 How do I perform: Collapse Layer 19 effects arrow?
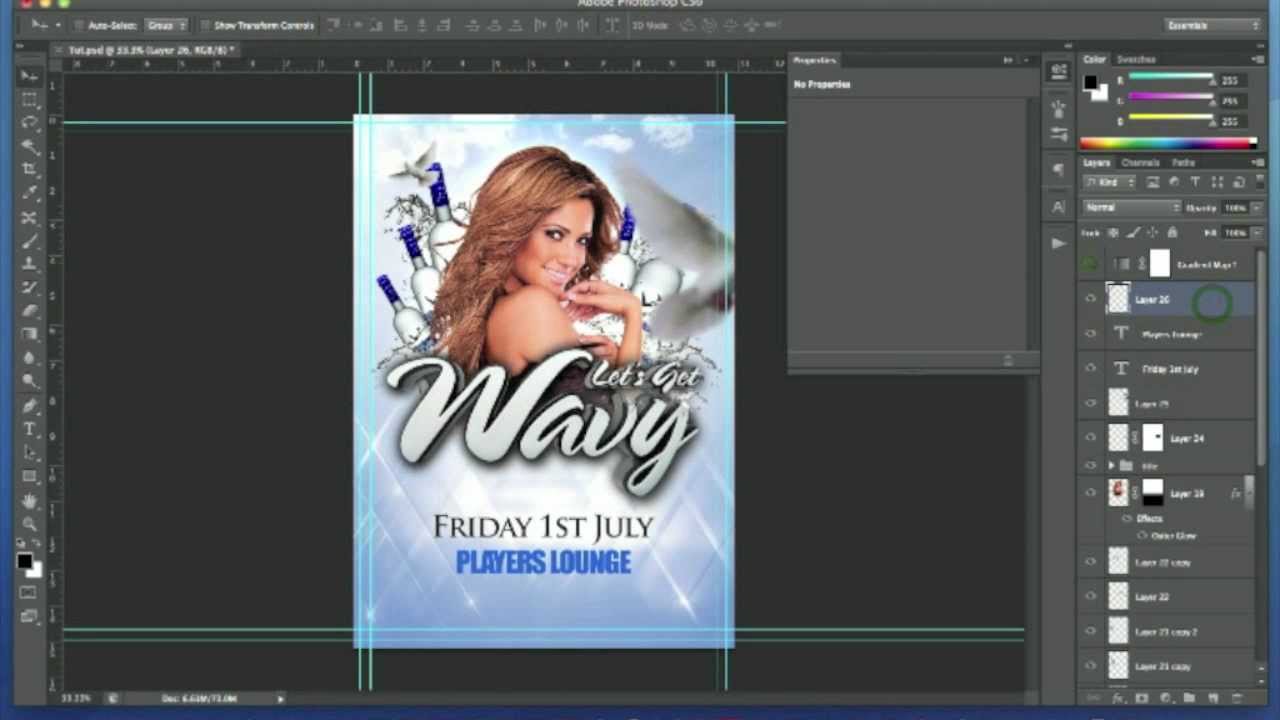click(x=1250, y=493)
